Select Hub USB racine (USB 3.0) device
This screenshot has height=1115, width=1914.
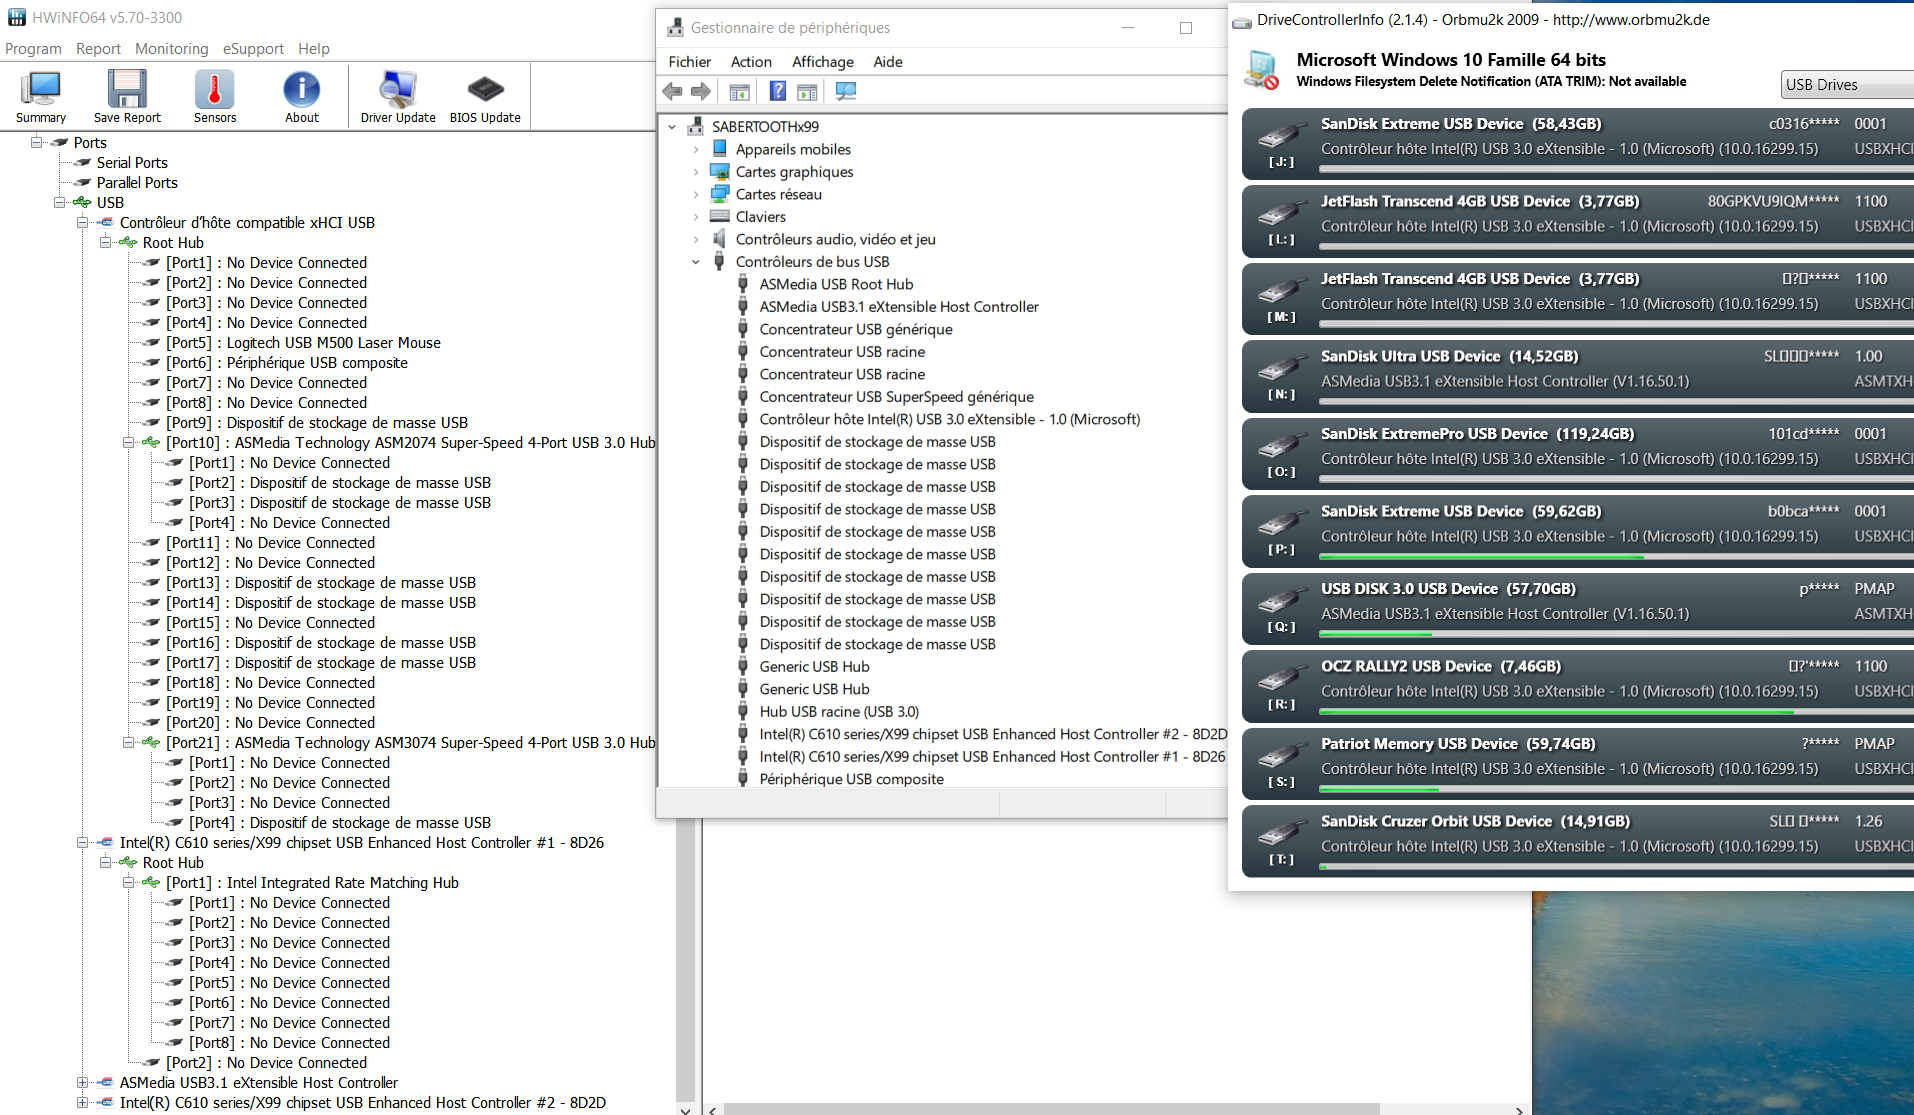pyautogui.click(x=839, y=711)
